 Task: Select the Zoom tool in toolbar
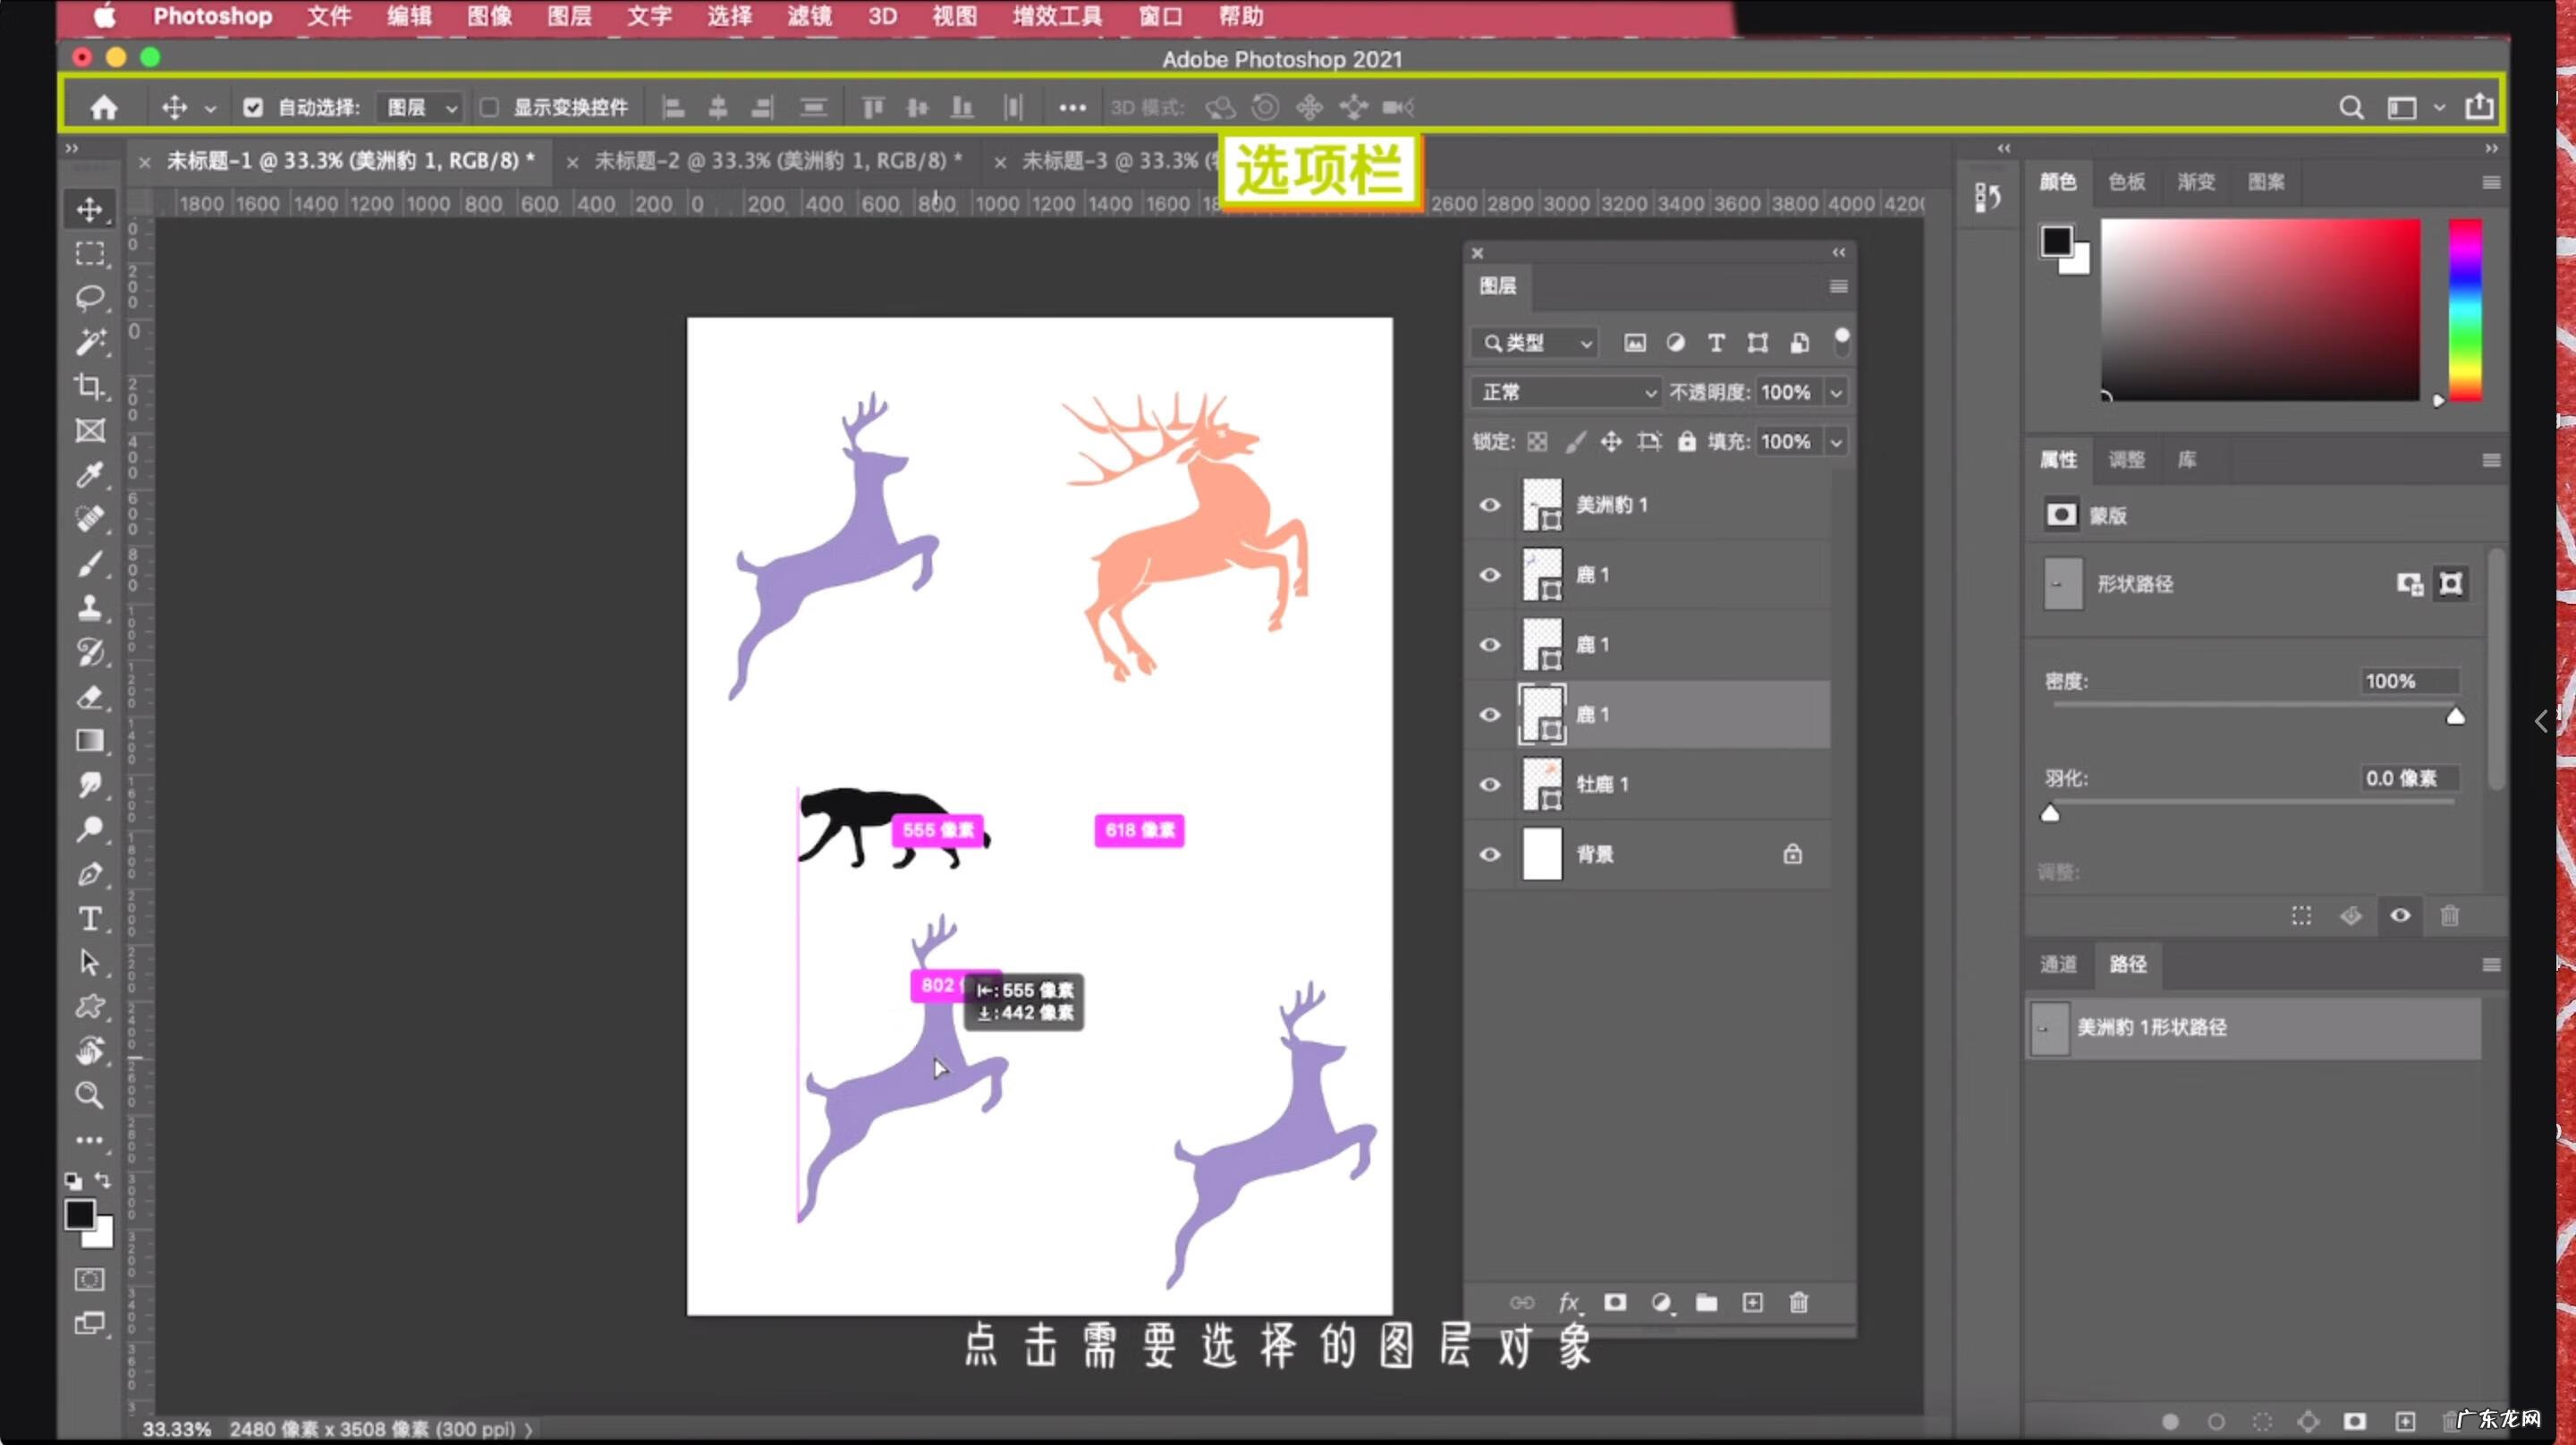click(x=90, y=1095)
